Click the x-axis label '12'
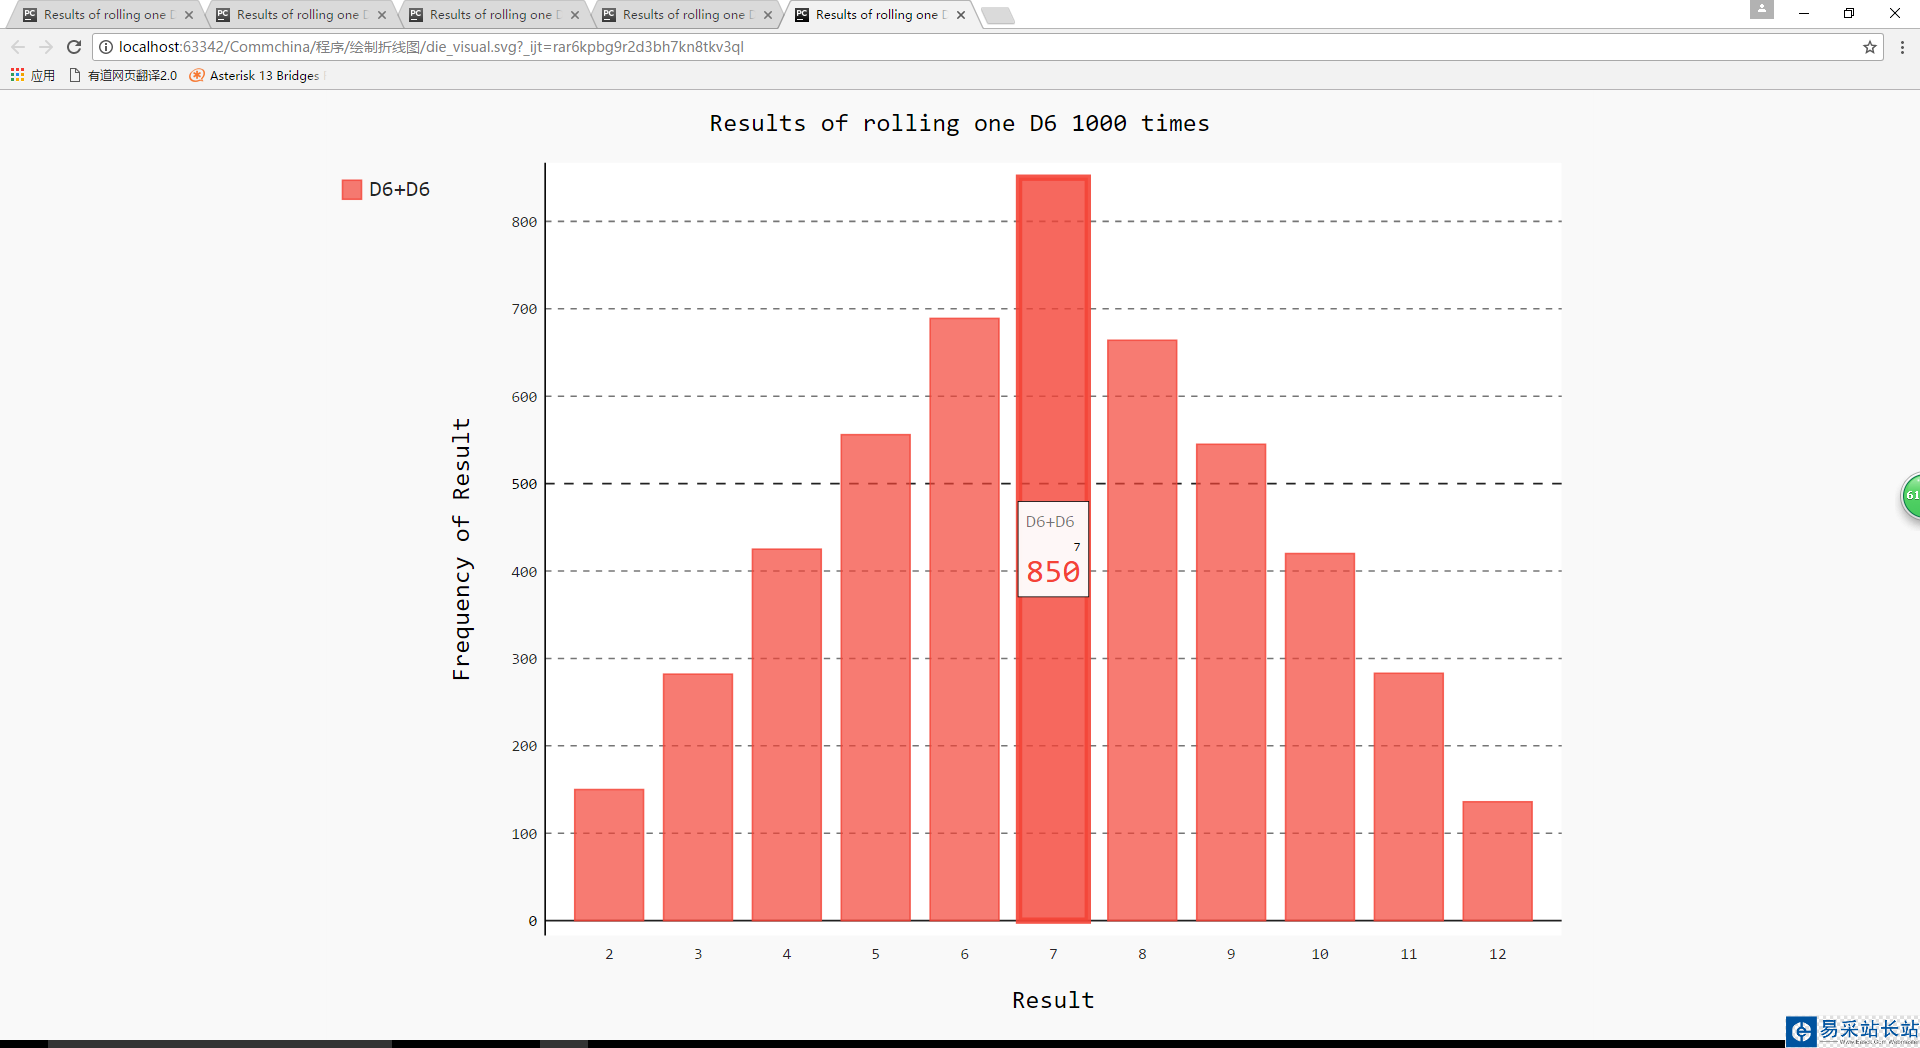The width and height of the screenshot is (1920, 1048). [1498, 954]
